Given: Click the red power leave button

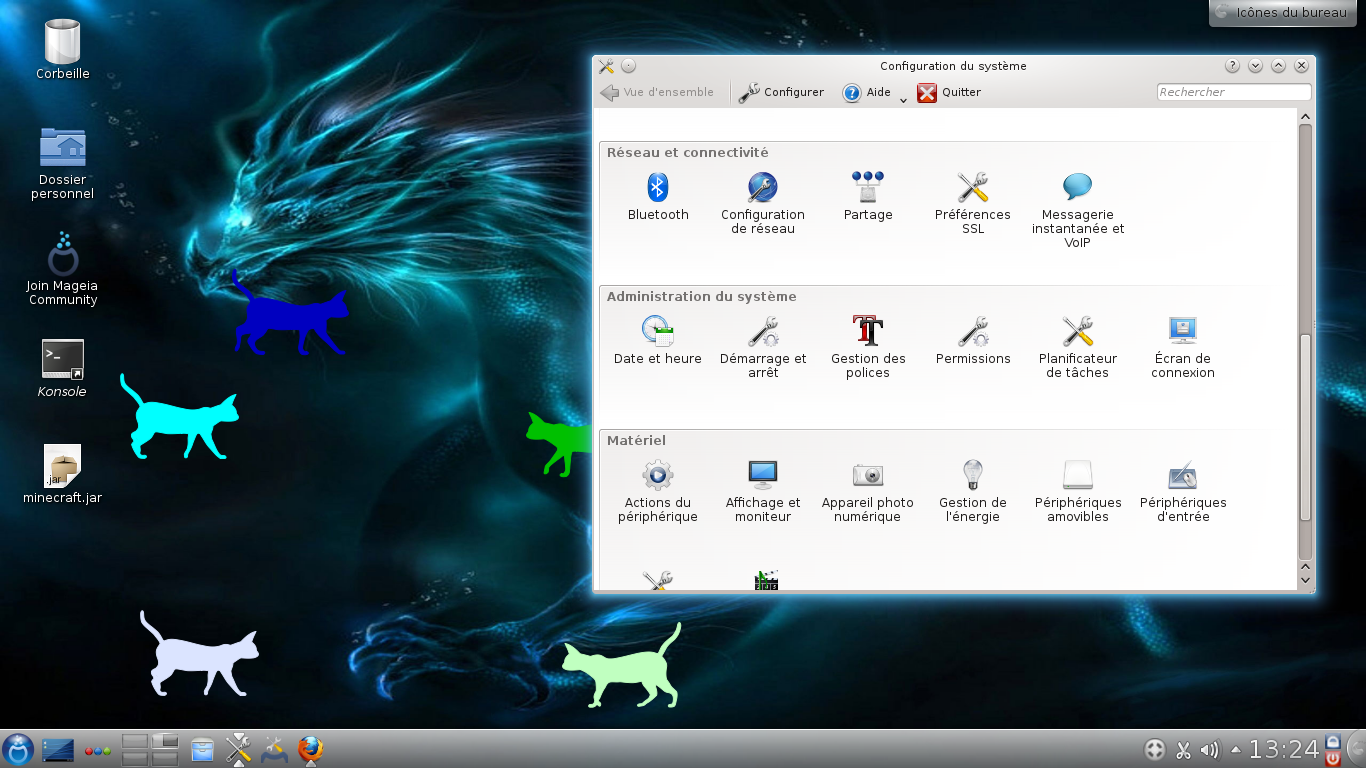Looking at the screenshot, I should pos(1332,758).
